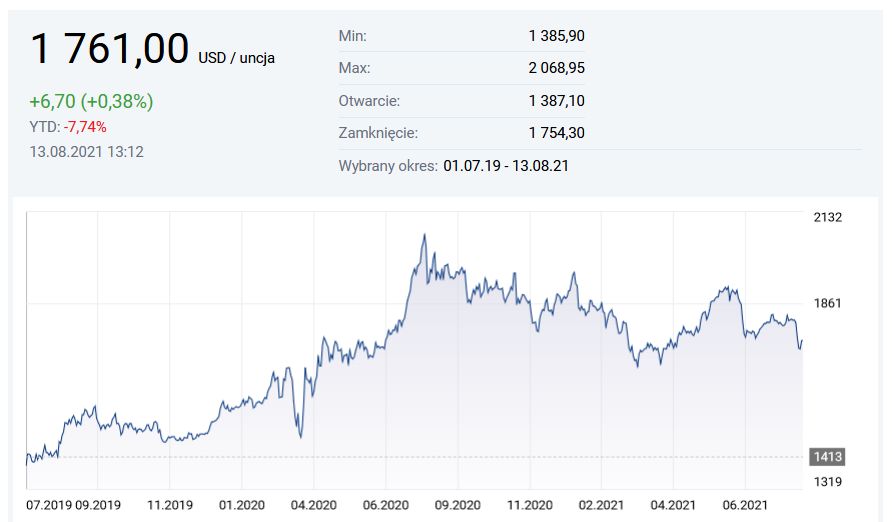Click the 2132 y-axis label
Screen dimensions: 892x522
pos(829,218)
